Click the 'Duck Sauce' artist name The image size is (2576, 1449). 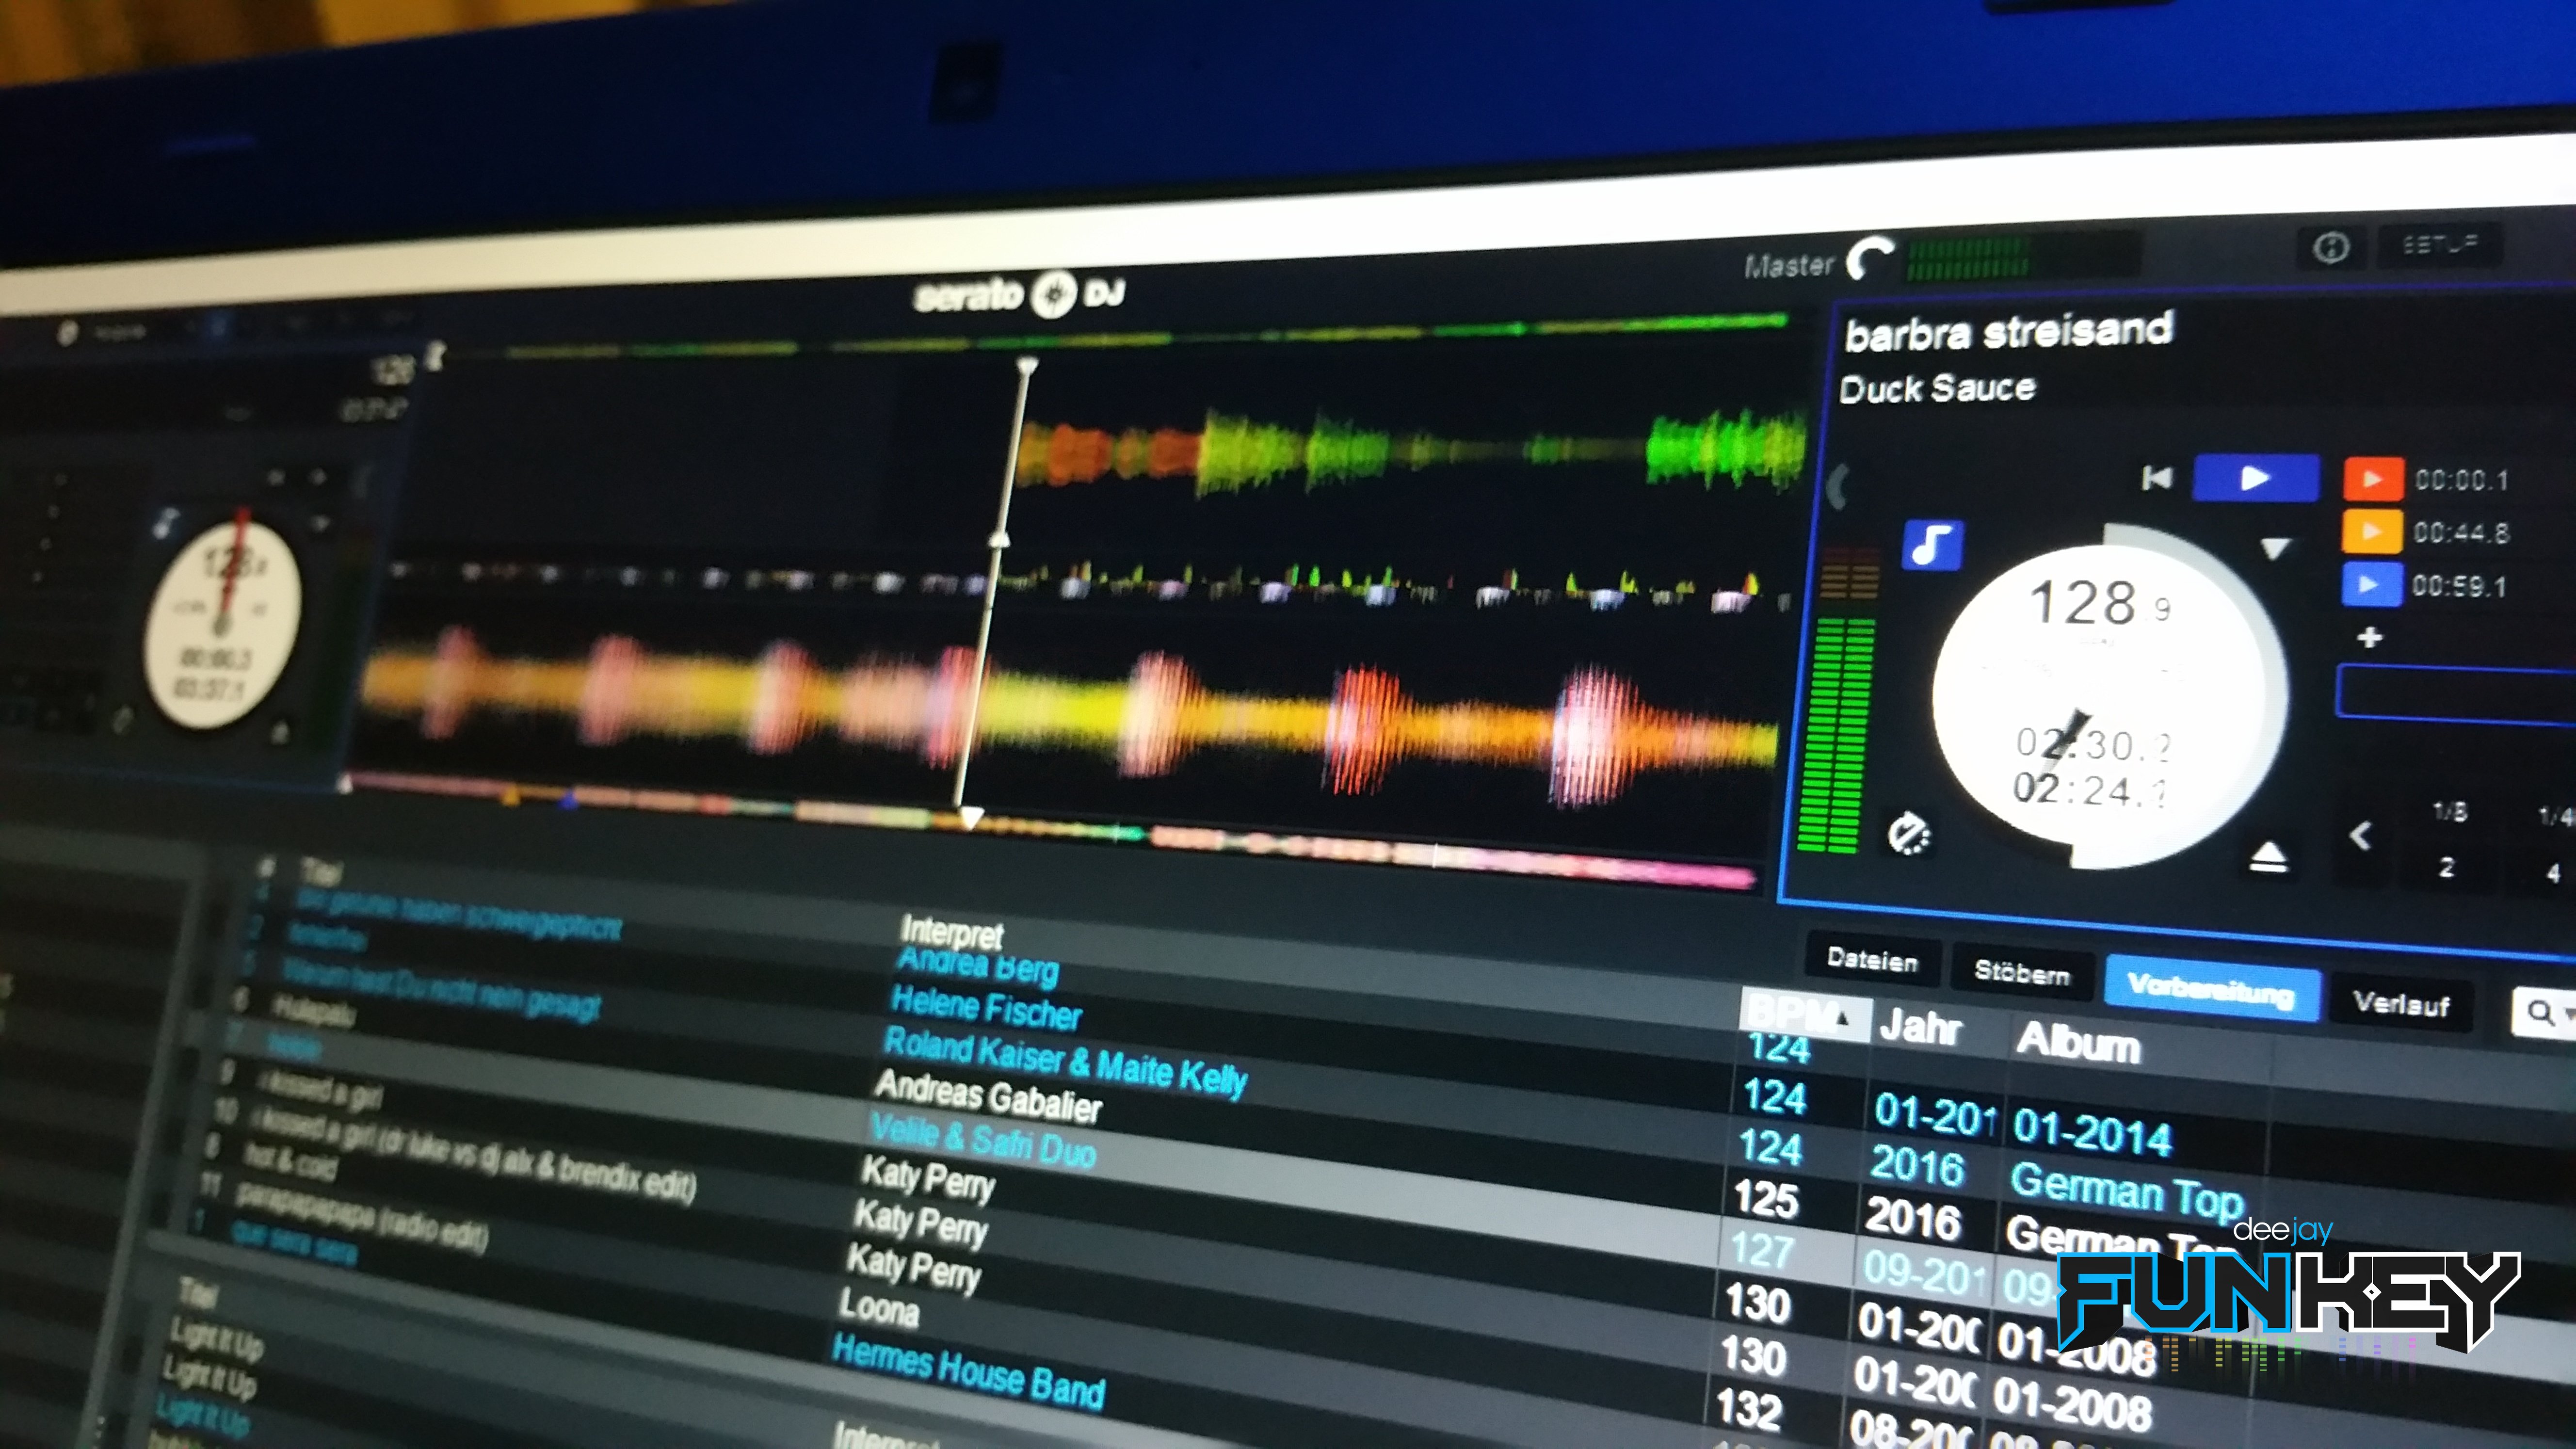tap(1937, 388)
